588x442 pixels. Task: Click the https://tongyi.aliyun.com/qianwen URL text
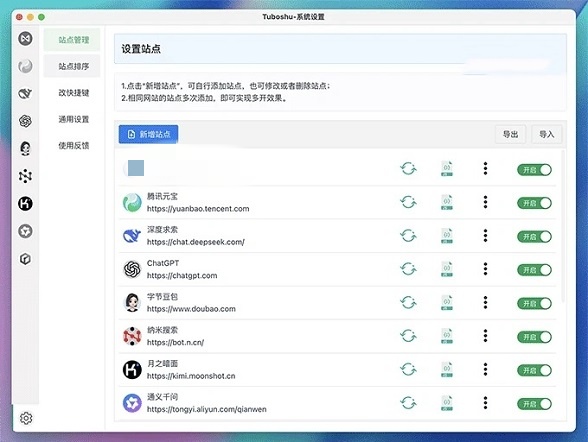(x=207, y=409)
